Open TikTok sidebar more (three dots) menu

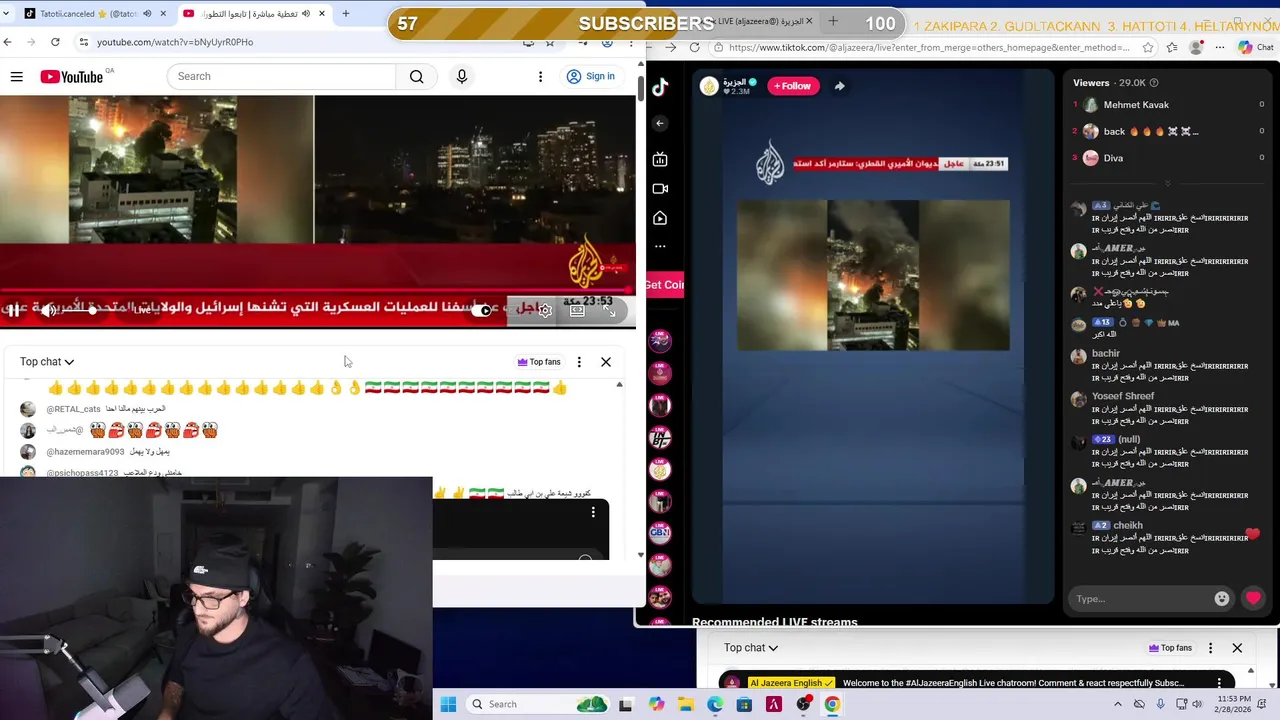point(660,246)
